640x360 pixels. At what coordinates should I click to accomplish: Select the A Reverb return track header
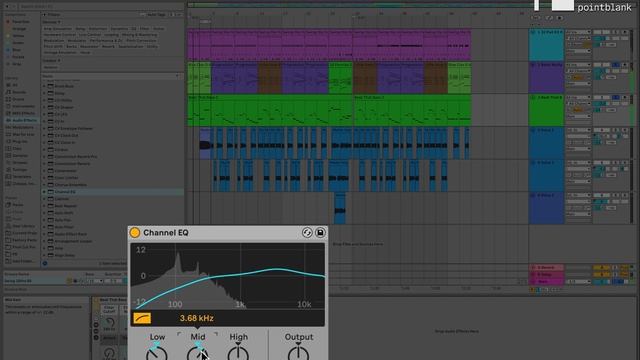click(x=547, y=268)
